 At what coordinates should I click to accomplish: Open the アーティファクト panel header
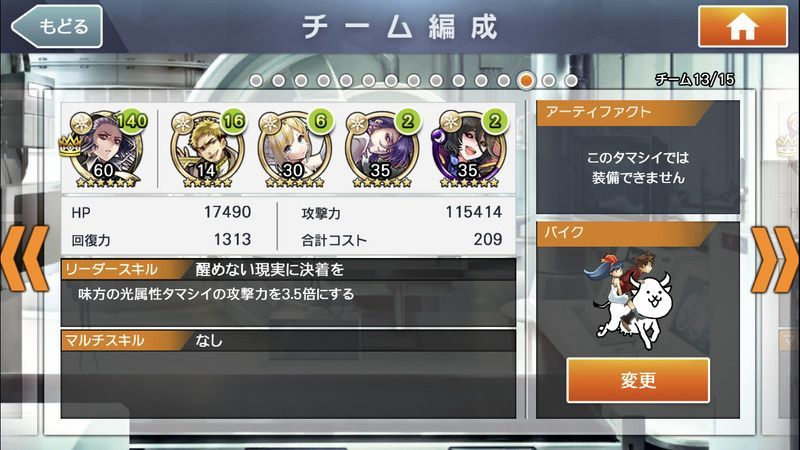(624, 113)
